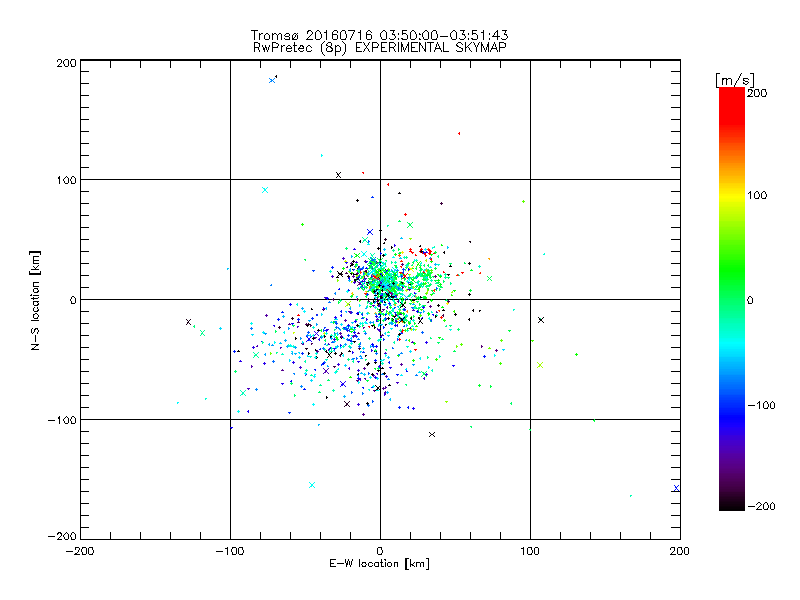Screen dimensions: 800x600
Task: Click the colorbar label '0'
Action: click(750, 301)
